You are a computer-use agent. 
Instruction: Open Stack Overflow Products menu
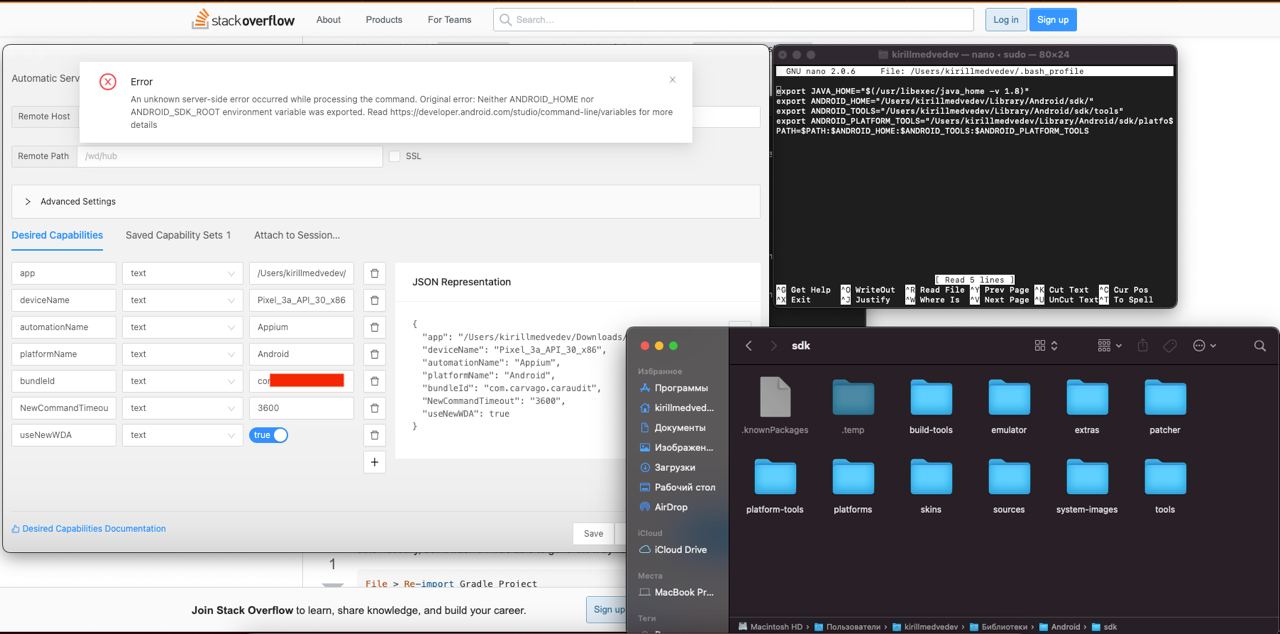(x=384, y=19)
